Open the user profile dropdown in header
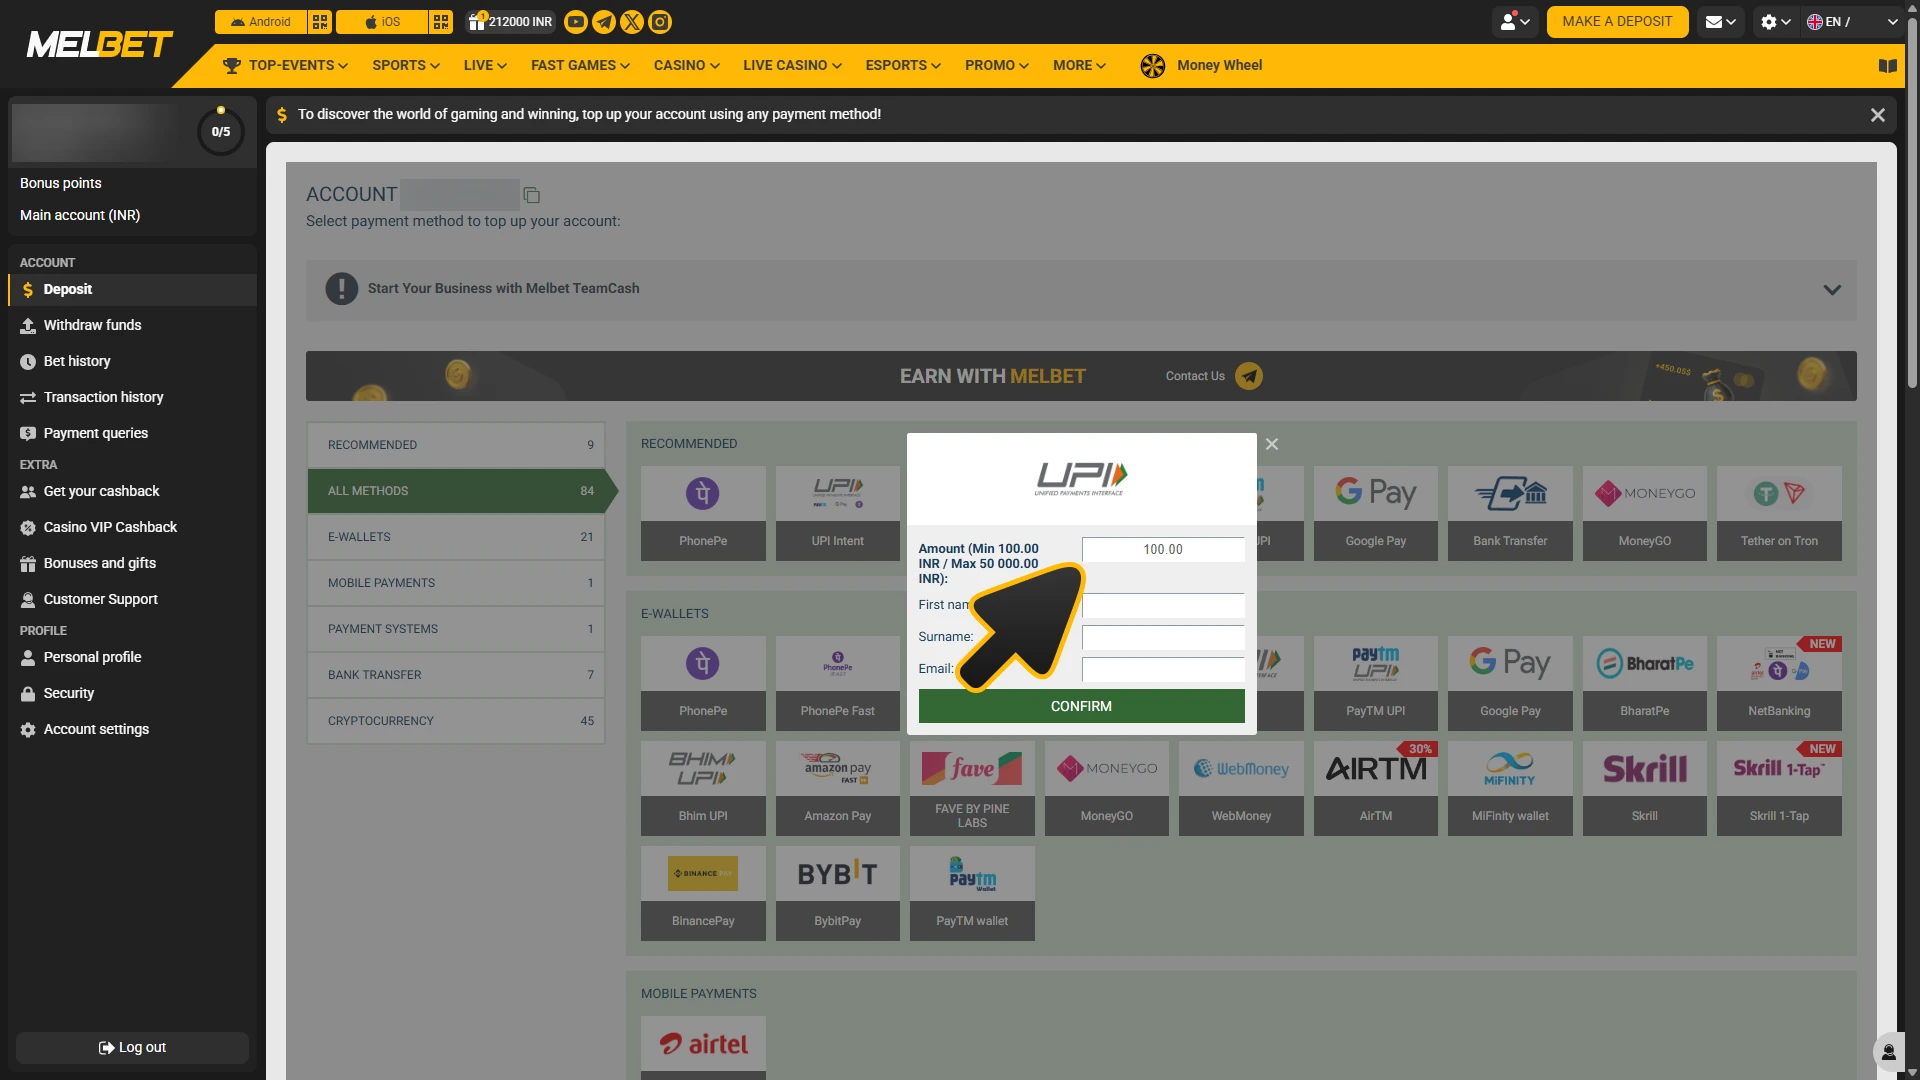Image resolution: width=1920 pixels, height=1080 pixels. (1515, 22)
